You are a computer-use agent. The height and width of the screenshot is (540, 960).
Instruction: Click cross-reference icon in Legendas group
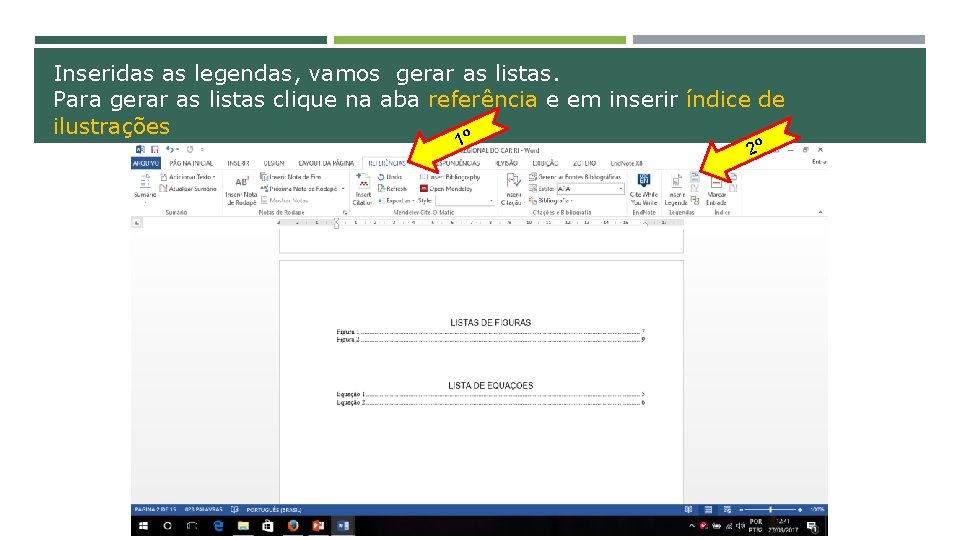(695, 200)
